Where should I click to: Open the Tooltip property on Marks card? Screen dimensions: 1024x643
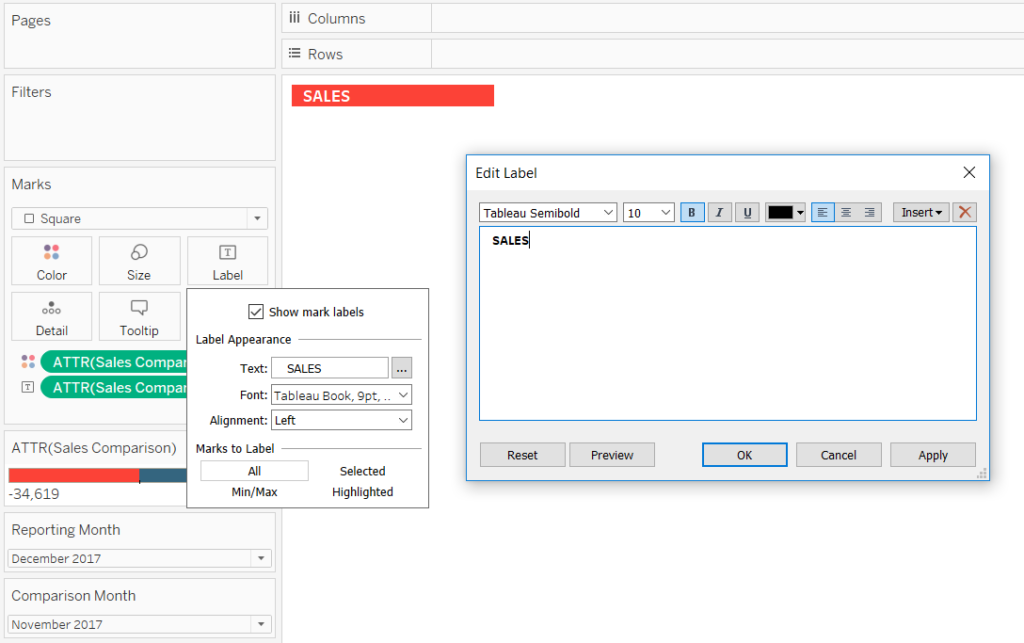point(139,317)
